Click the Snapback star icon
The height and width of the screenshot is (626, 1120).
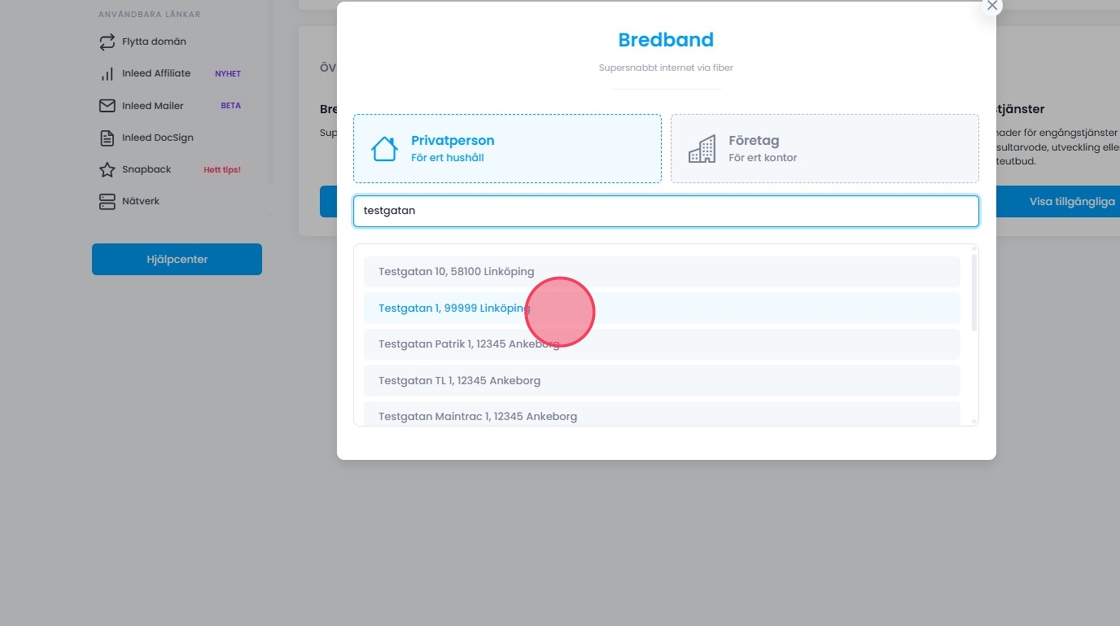107,170
